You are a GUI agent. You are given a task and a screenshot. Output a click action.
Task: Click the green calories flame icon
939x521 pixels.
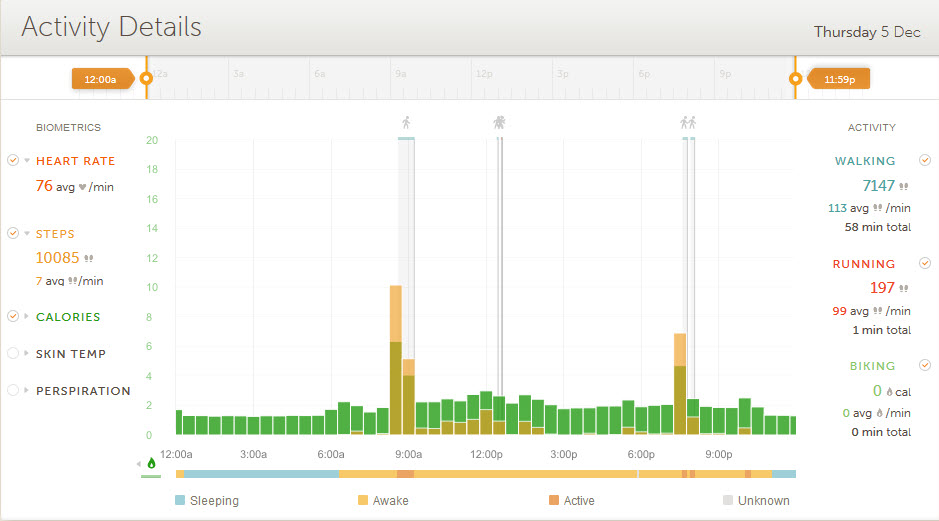pos(152,463)
